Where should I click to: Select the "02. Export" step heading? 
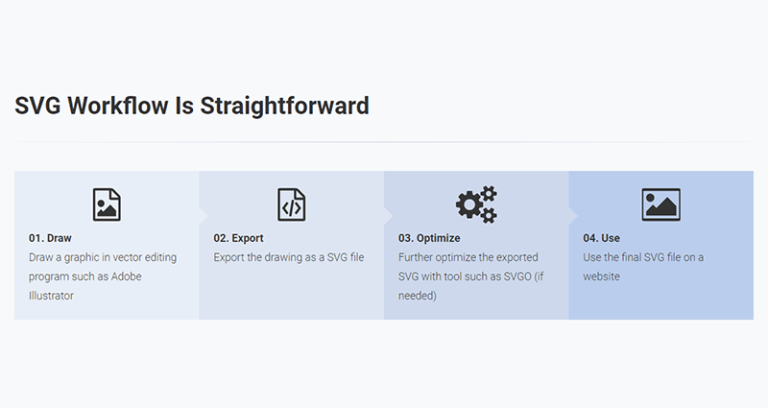(239, 238)
